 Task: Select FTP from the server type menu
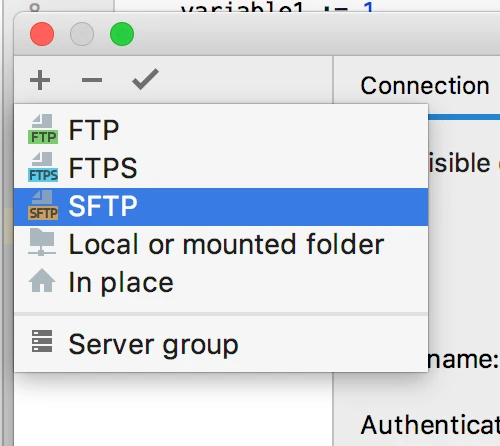pos(221,130)
